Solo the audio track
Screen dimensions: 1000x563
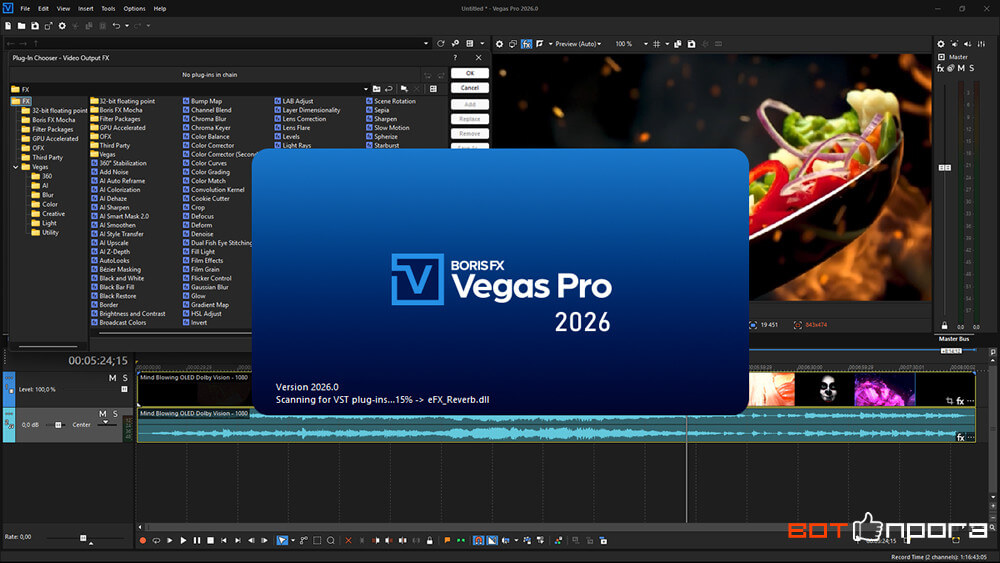pos(115,414)
